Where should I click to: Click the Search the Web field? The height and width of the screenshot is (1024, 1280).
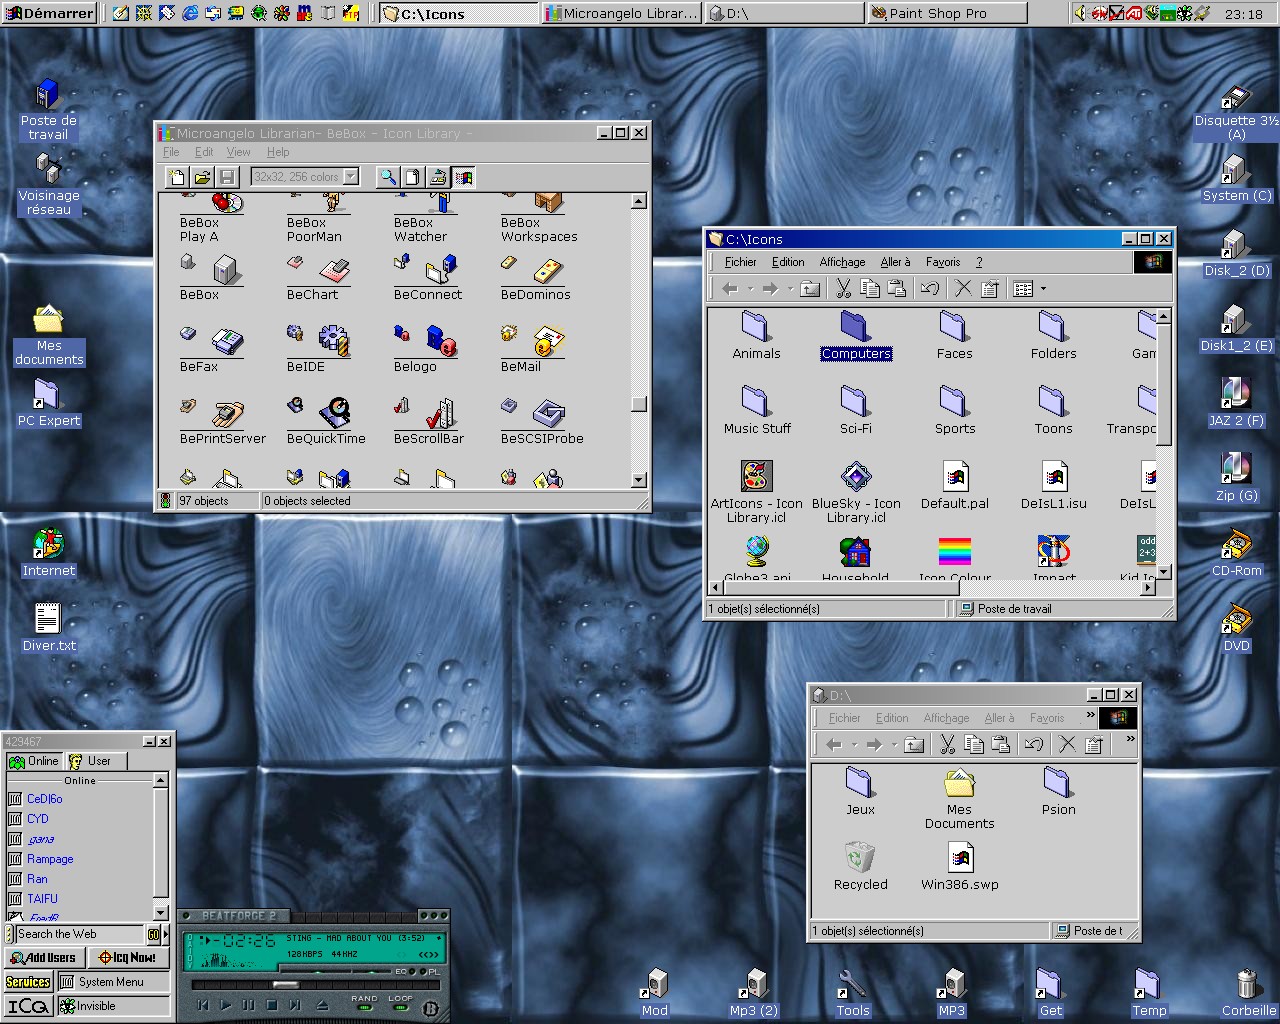[x=80, y=935]
